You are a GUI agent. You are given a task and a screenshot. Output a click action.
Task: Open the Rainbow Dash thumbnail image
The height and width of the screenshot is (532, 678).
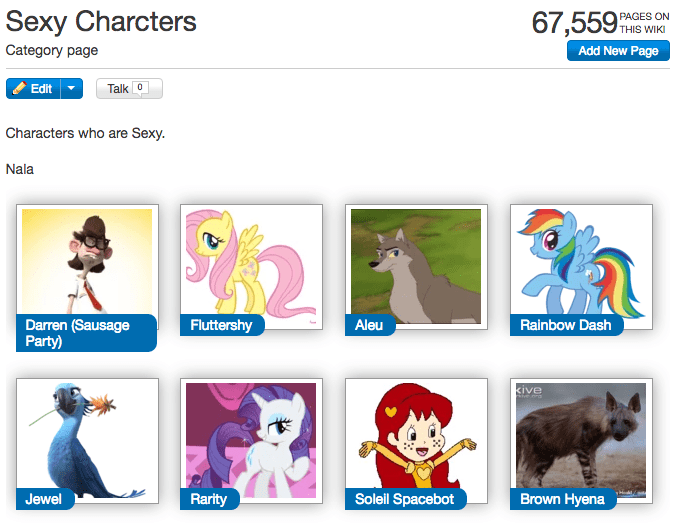581,262
